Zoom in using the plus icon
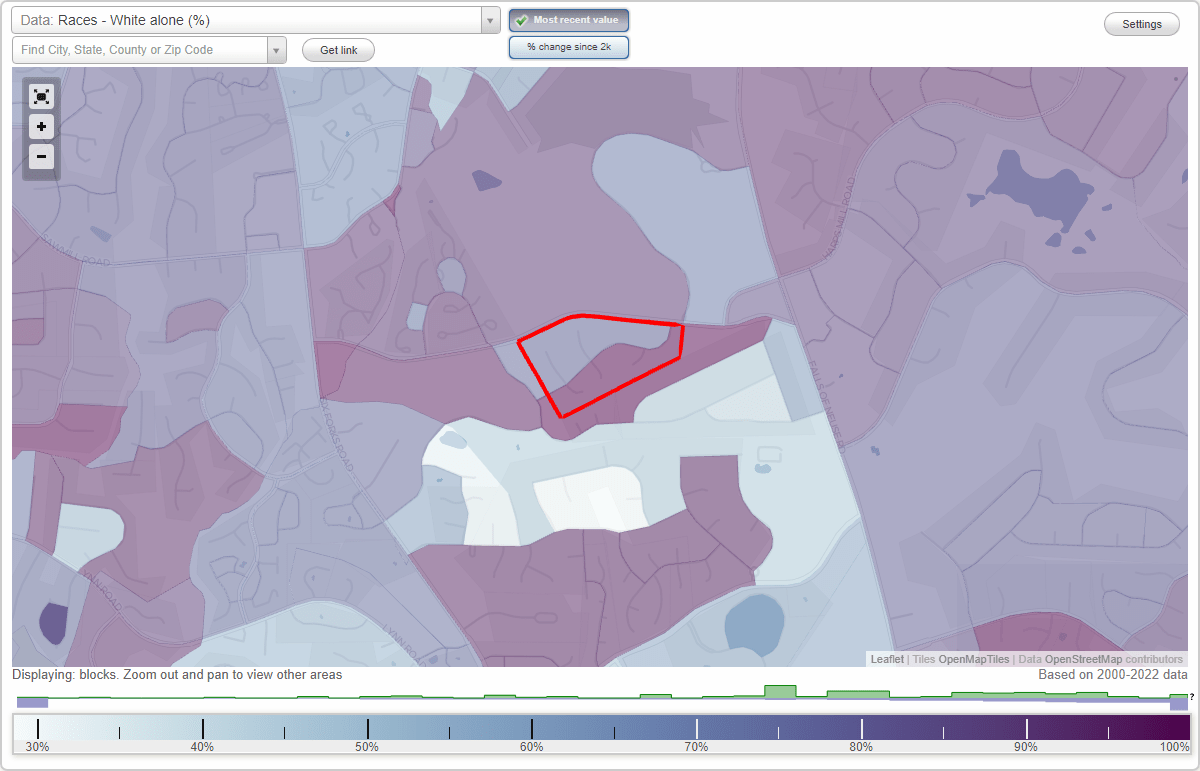This screenshot has height=771, width=1200. click(x=41, y=126)
